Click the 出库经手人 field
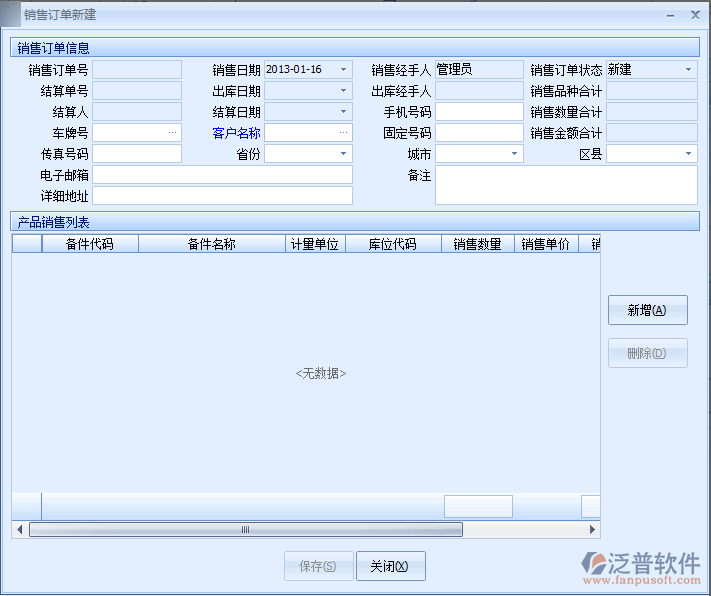Screen dimensions: 711x596 [x=479, y=91]
